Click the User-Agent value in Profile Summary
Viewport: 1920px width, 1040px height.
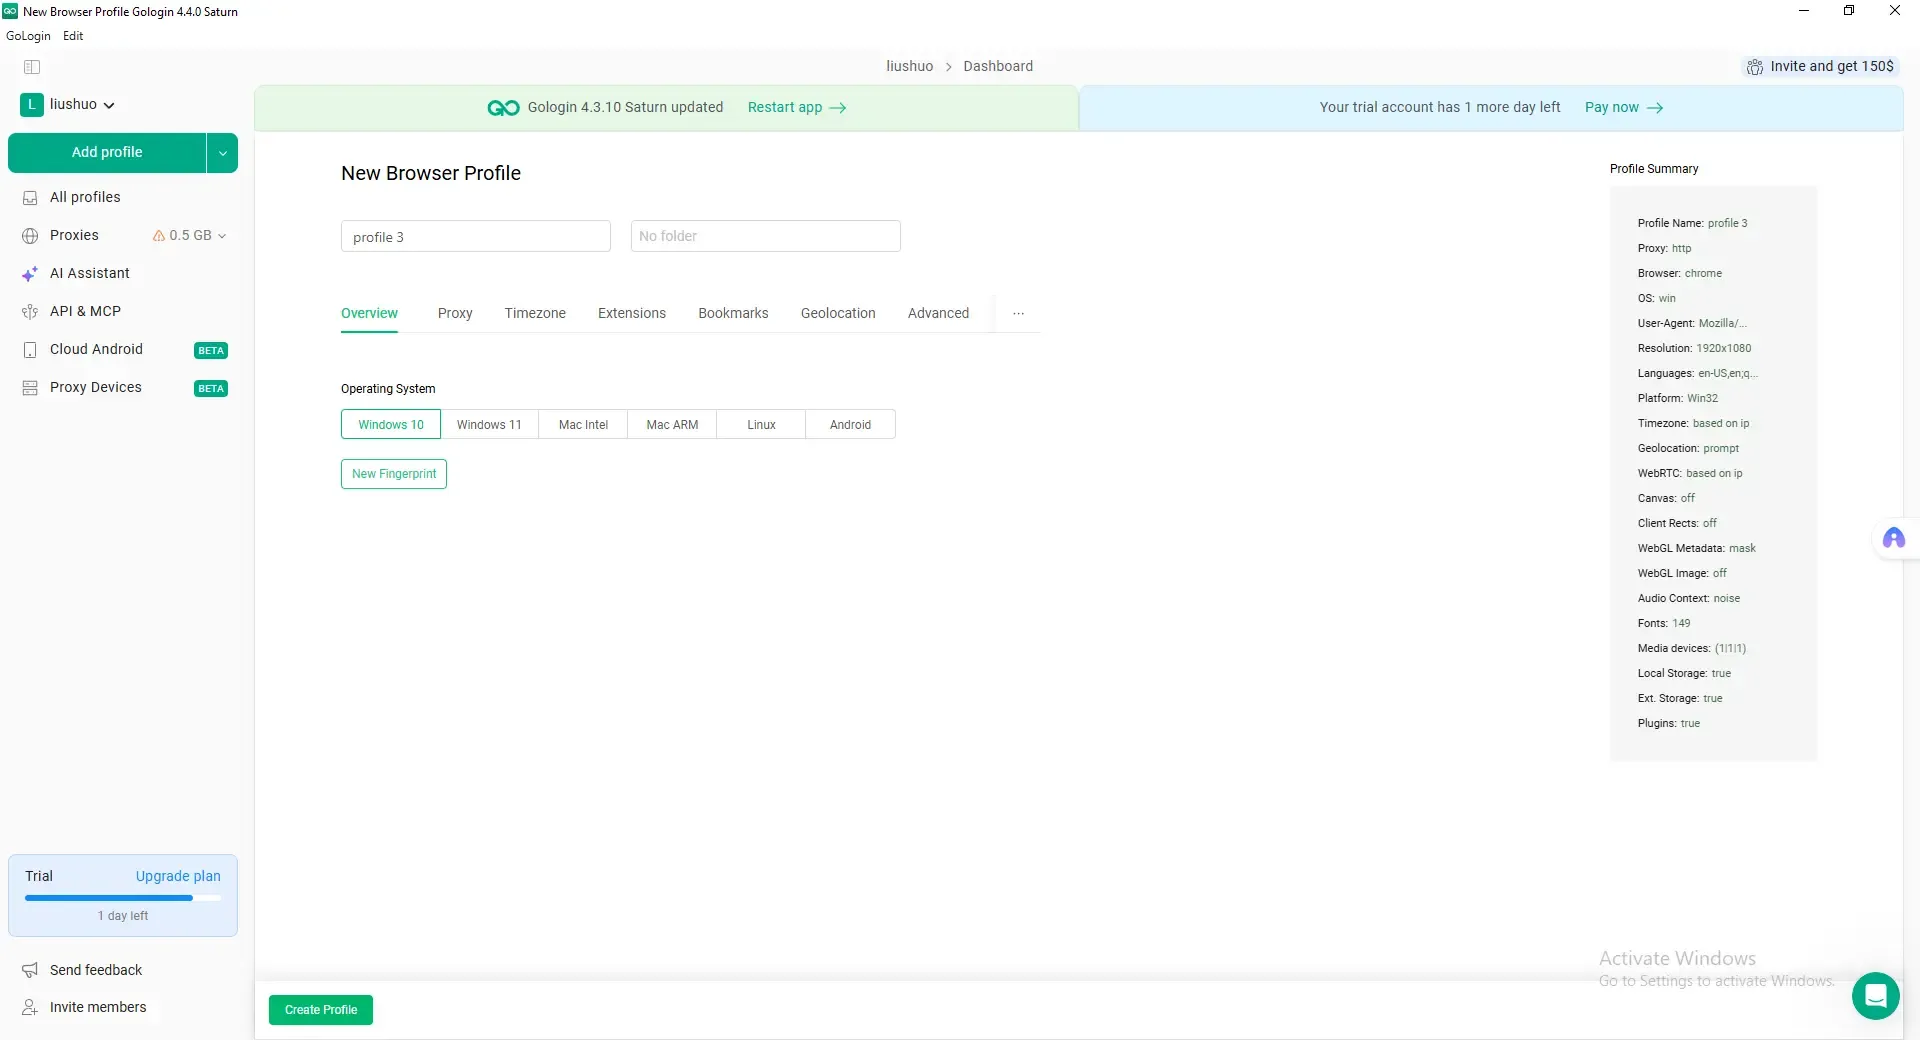[x=1722, y=323]
